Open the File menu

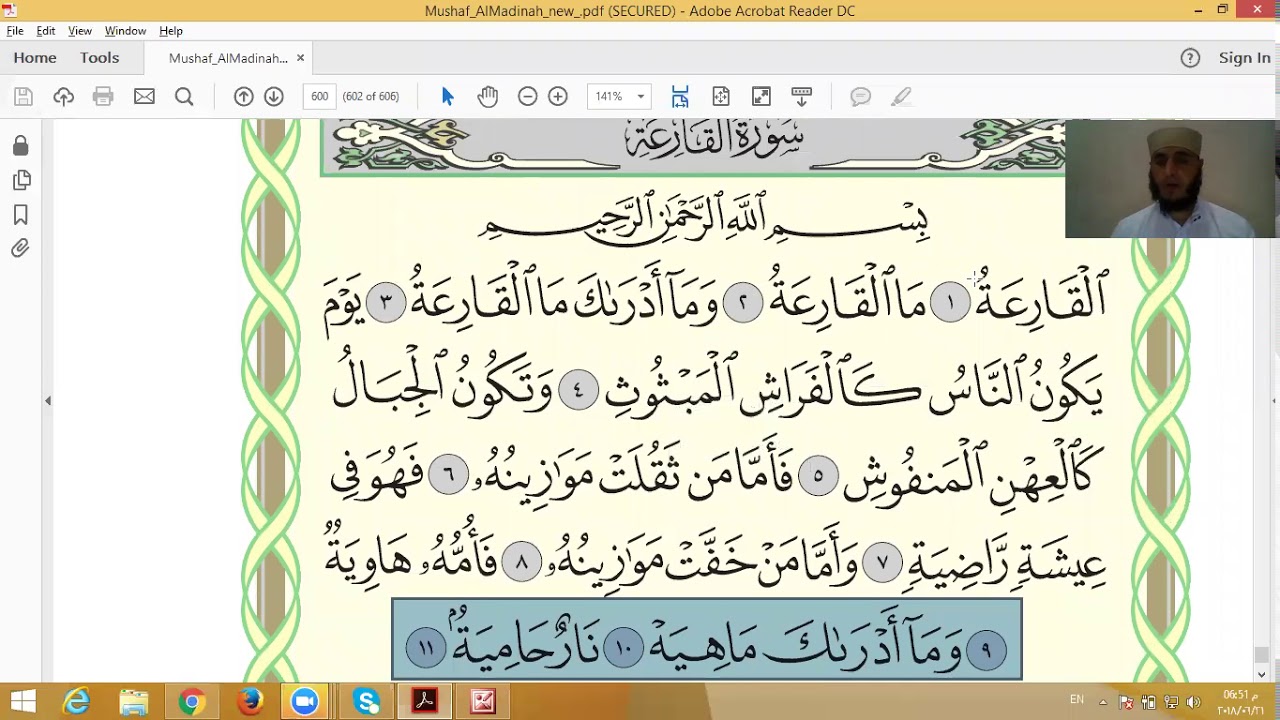pos(15,31)
